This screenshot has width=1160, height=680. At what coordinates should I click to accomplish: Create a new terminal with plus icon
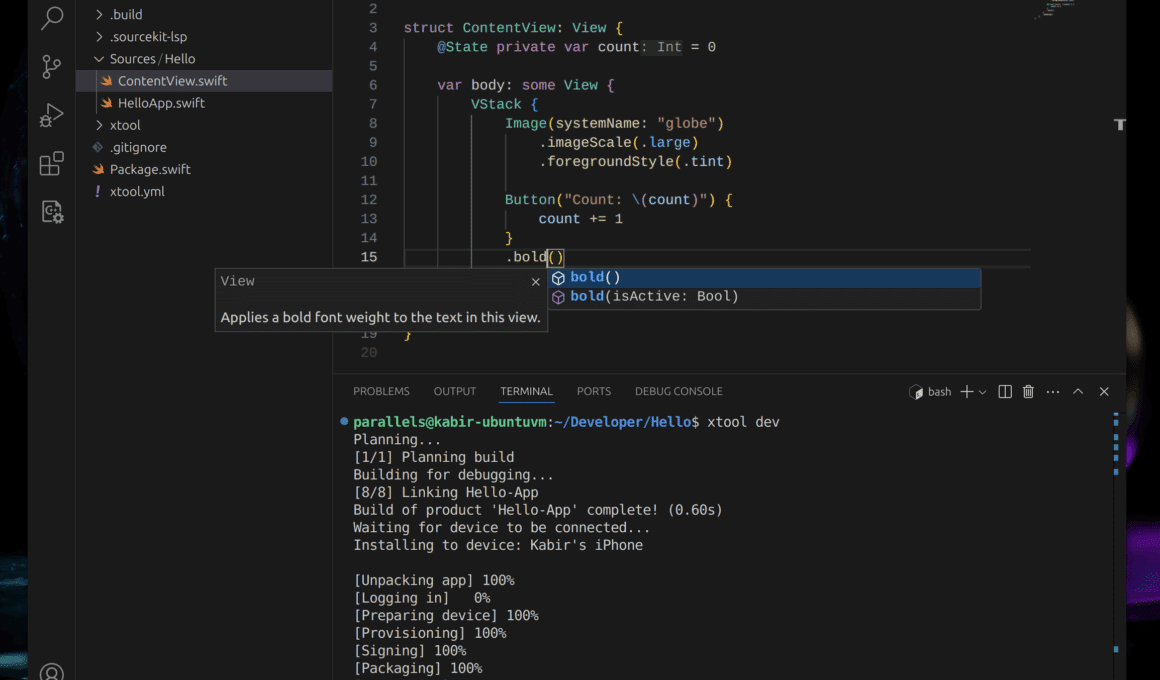966,392
